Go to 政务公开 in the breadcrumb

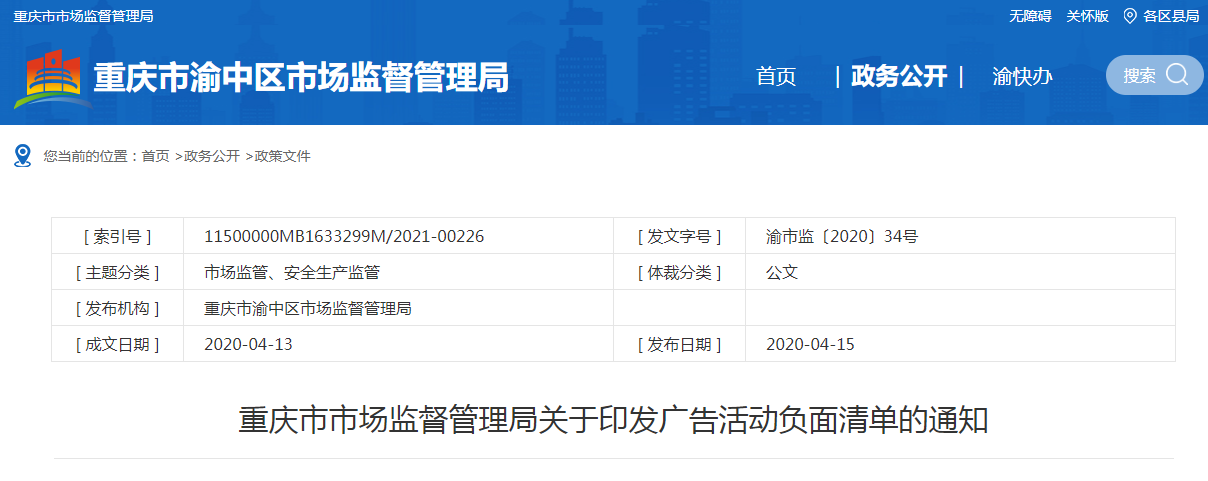click(x=212, y=156)
